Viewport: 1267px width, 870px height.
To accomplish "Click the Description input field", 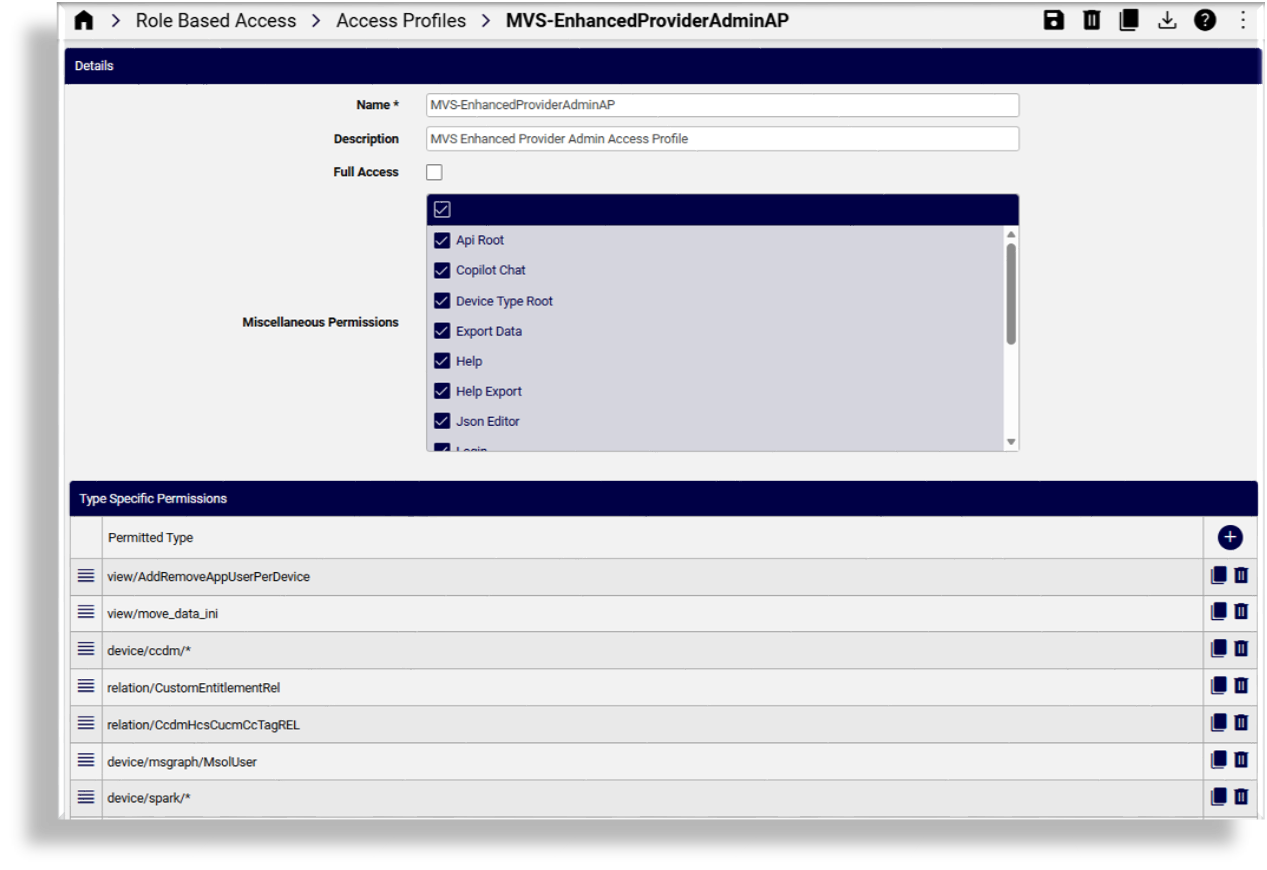I will point(722,139).
